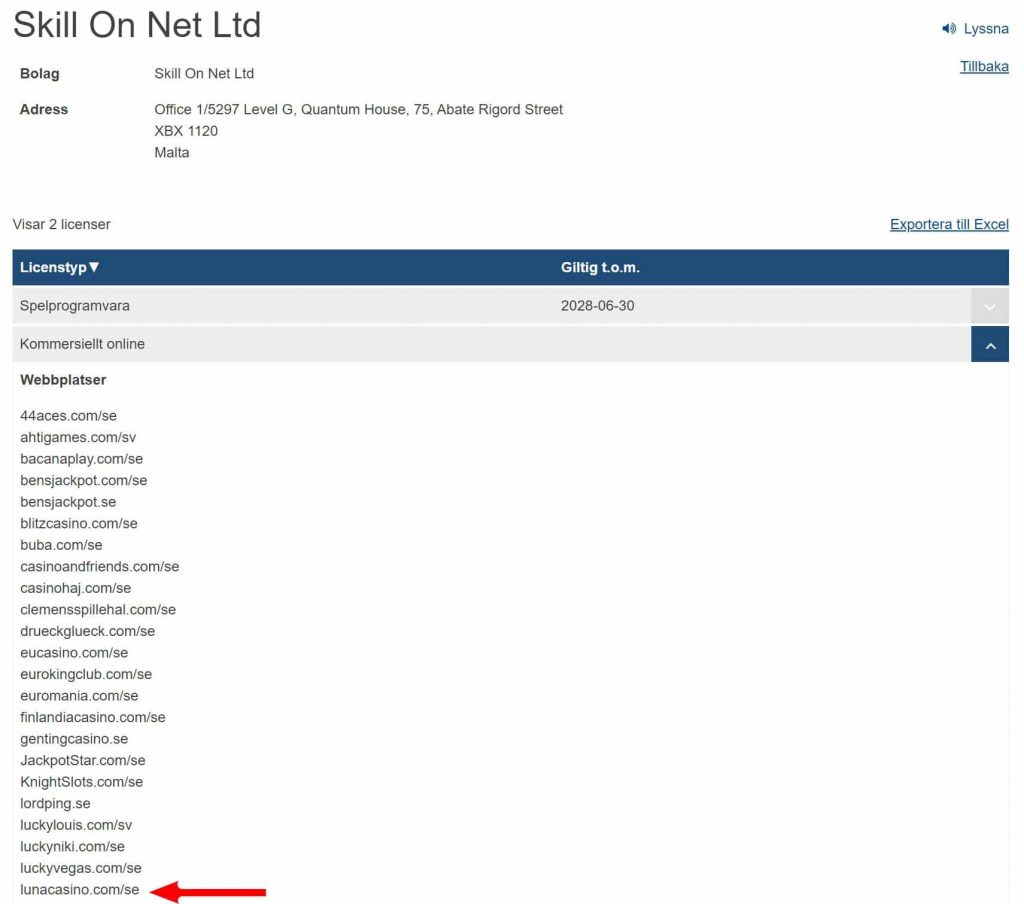Click the finlandiacasino.com/se entry
The width and height of the screenshot is (1024, 904).
pyautogui.click(x=93, y=717)
